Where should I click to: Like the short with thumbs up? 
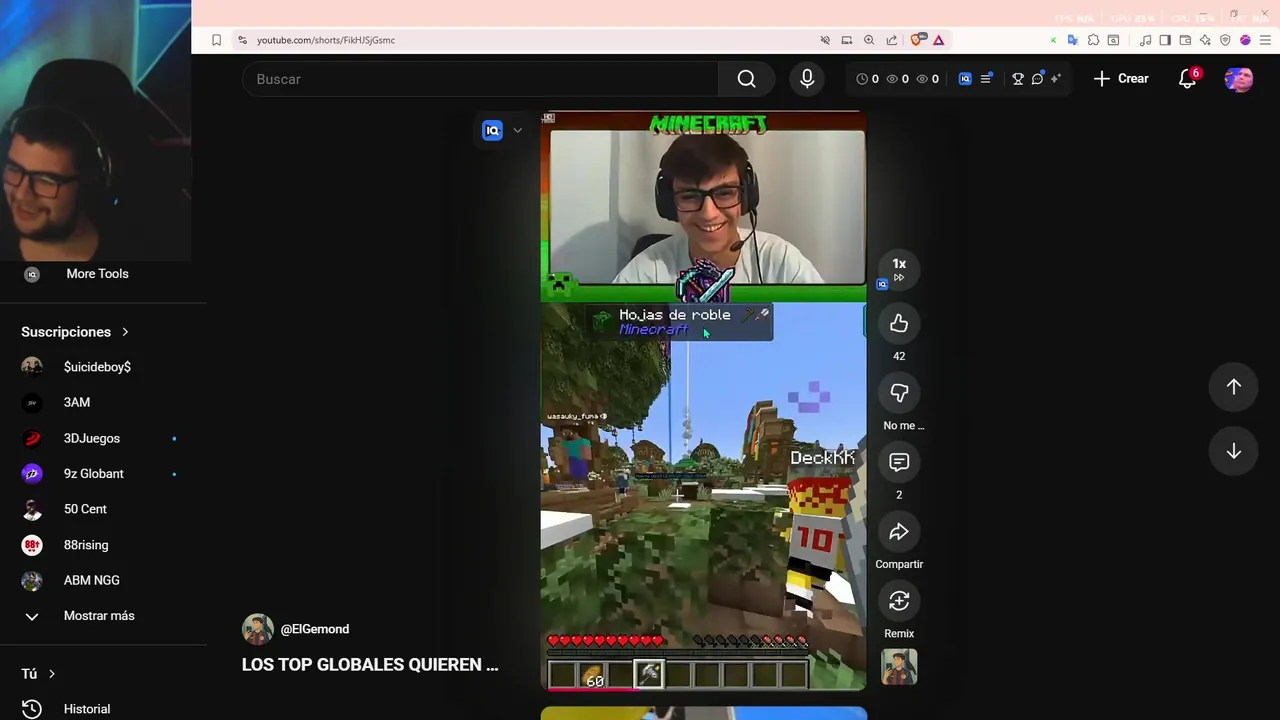[x=899, y=323]
